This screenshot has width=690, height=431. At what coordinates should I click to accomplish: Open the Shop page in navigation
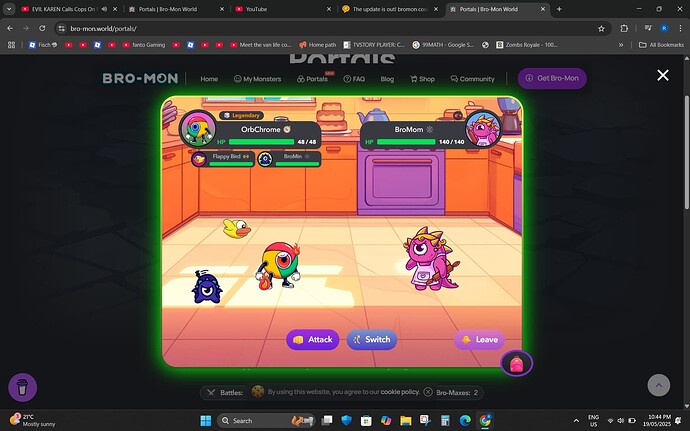[x=422, y=79]
